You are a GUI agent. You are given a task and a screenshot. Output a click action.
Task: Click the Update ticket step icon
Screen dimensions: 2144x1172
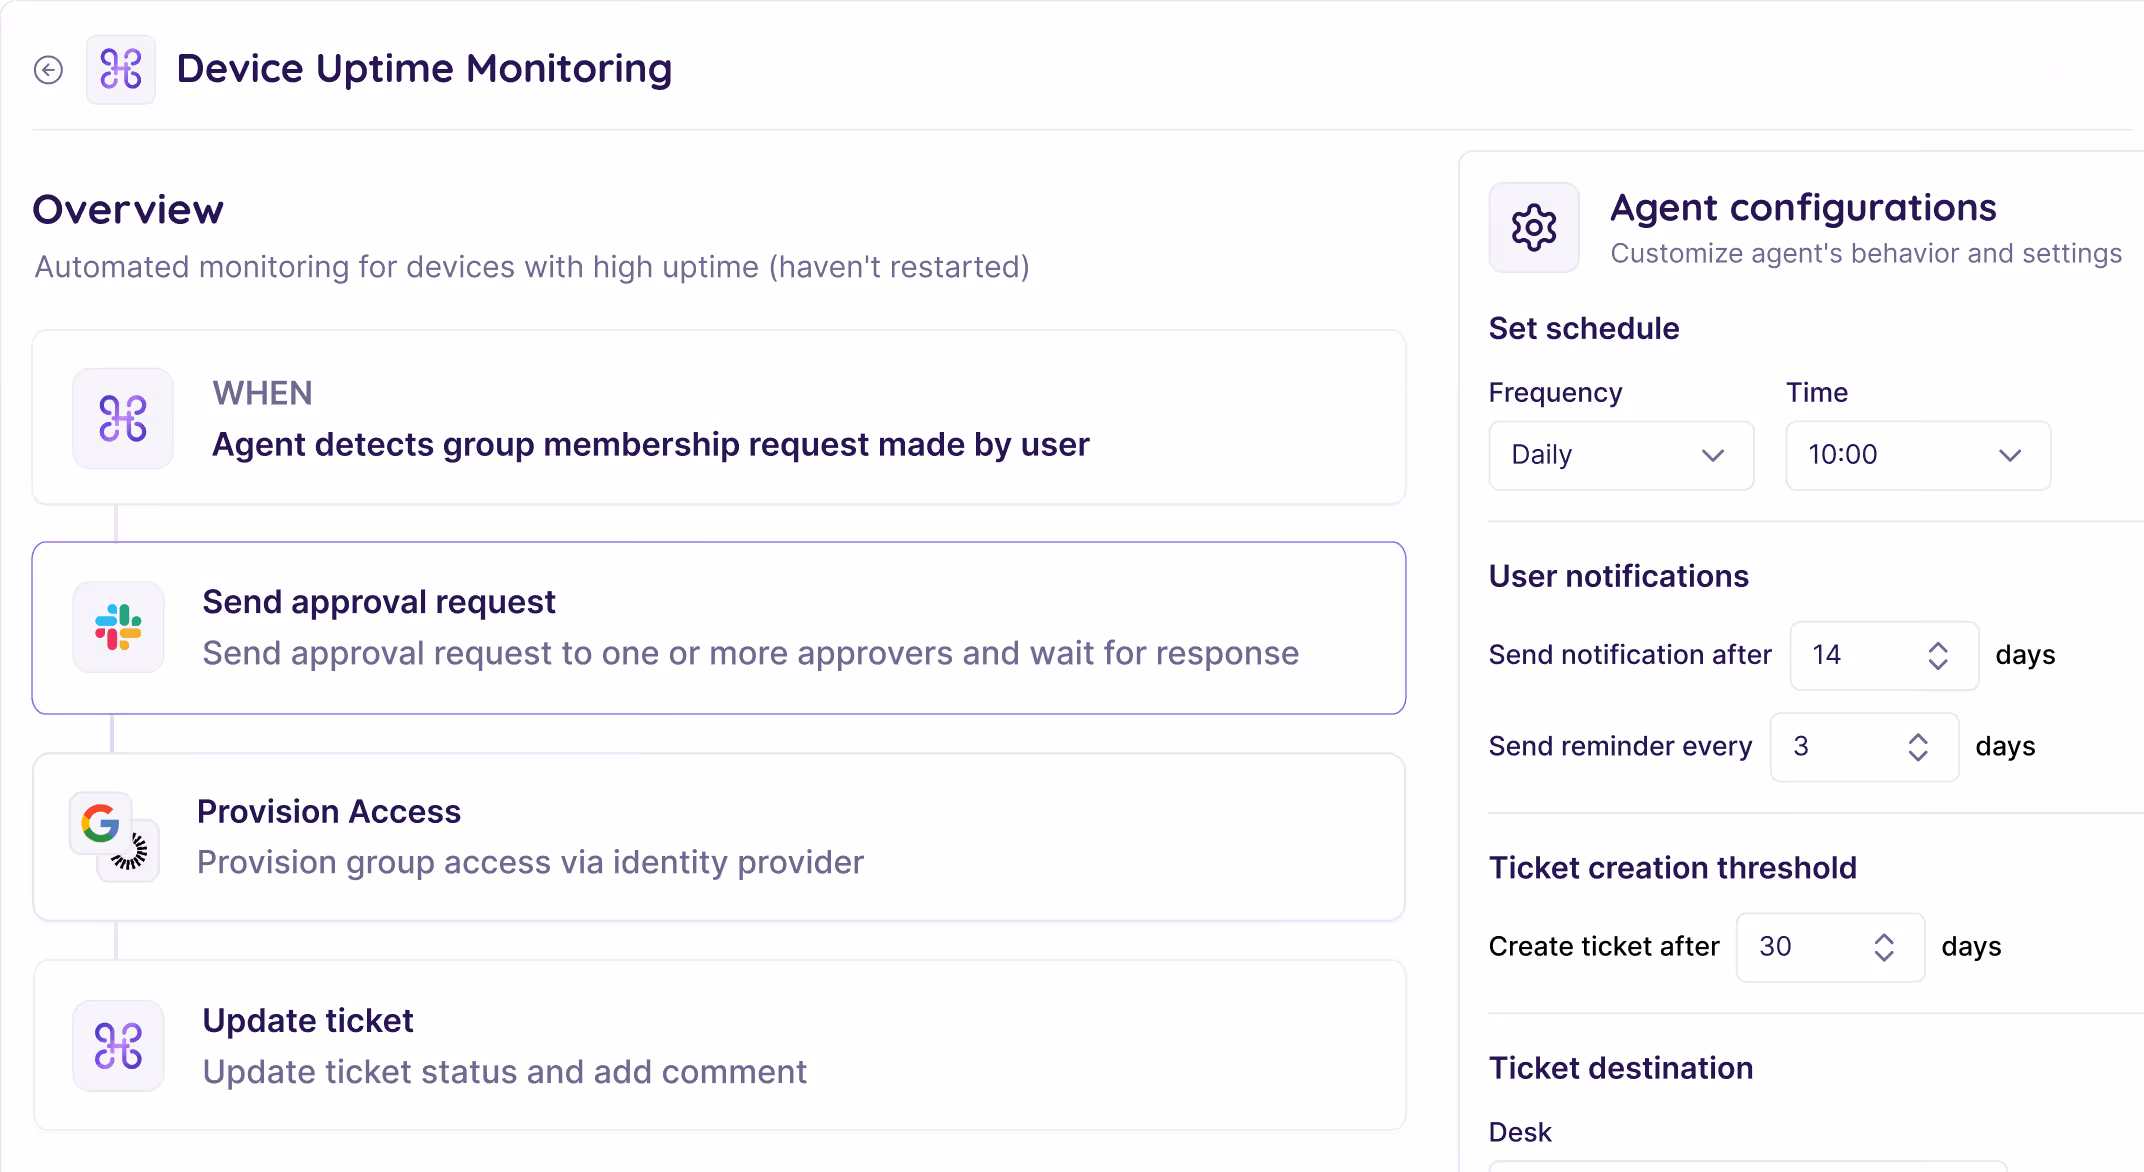[x=118, y=1046]
